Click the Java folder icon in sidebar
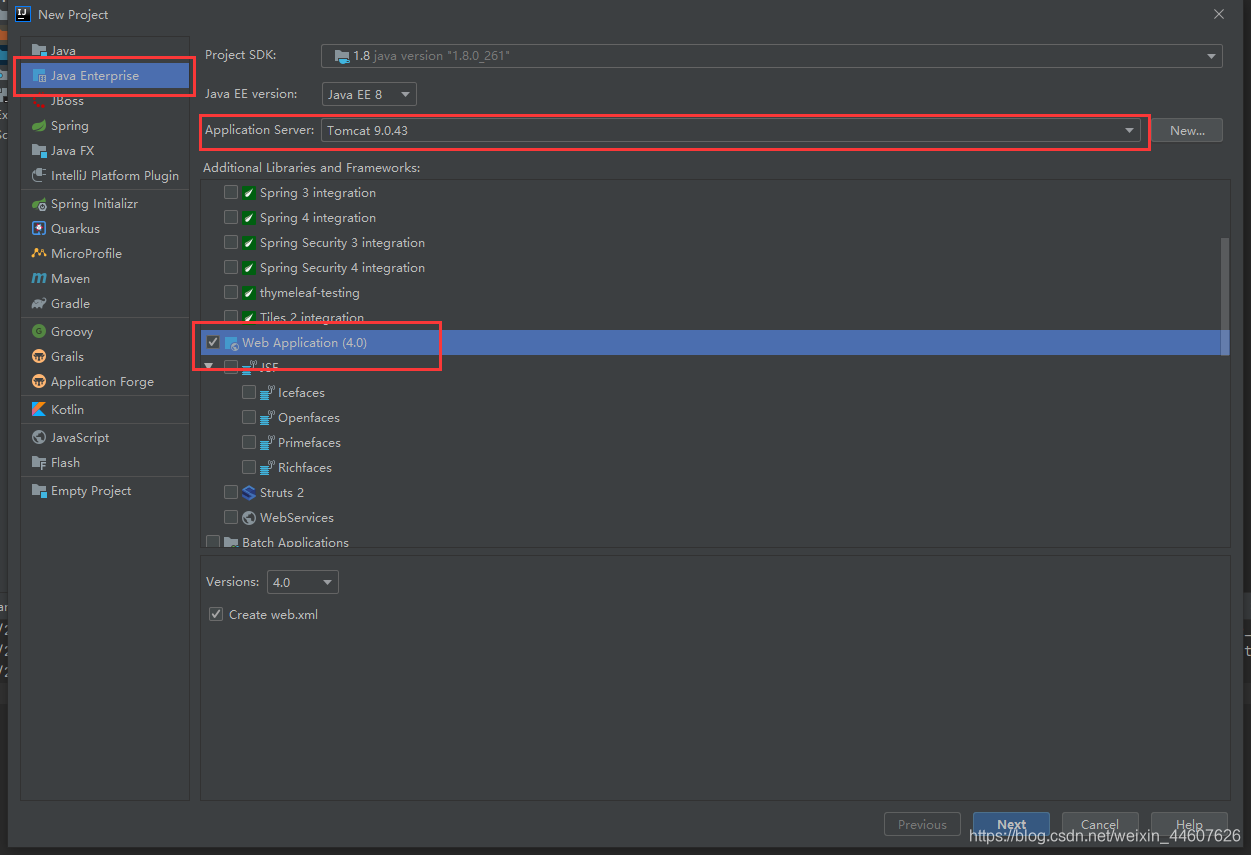The height and width of the screenshot is (855, 1251). pyautogui.click(x=39, y=51)
